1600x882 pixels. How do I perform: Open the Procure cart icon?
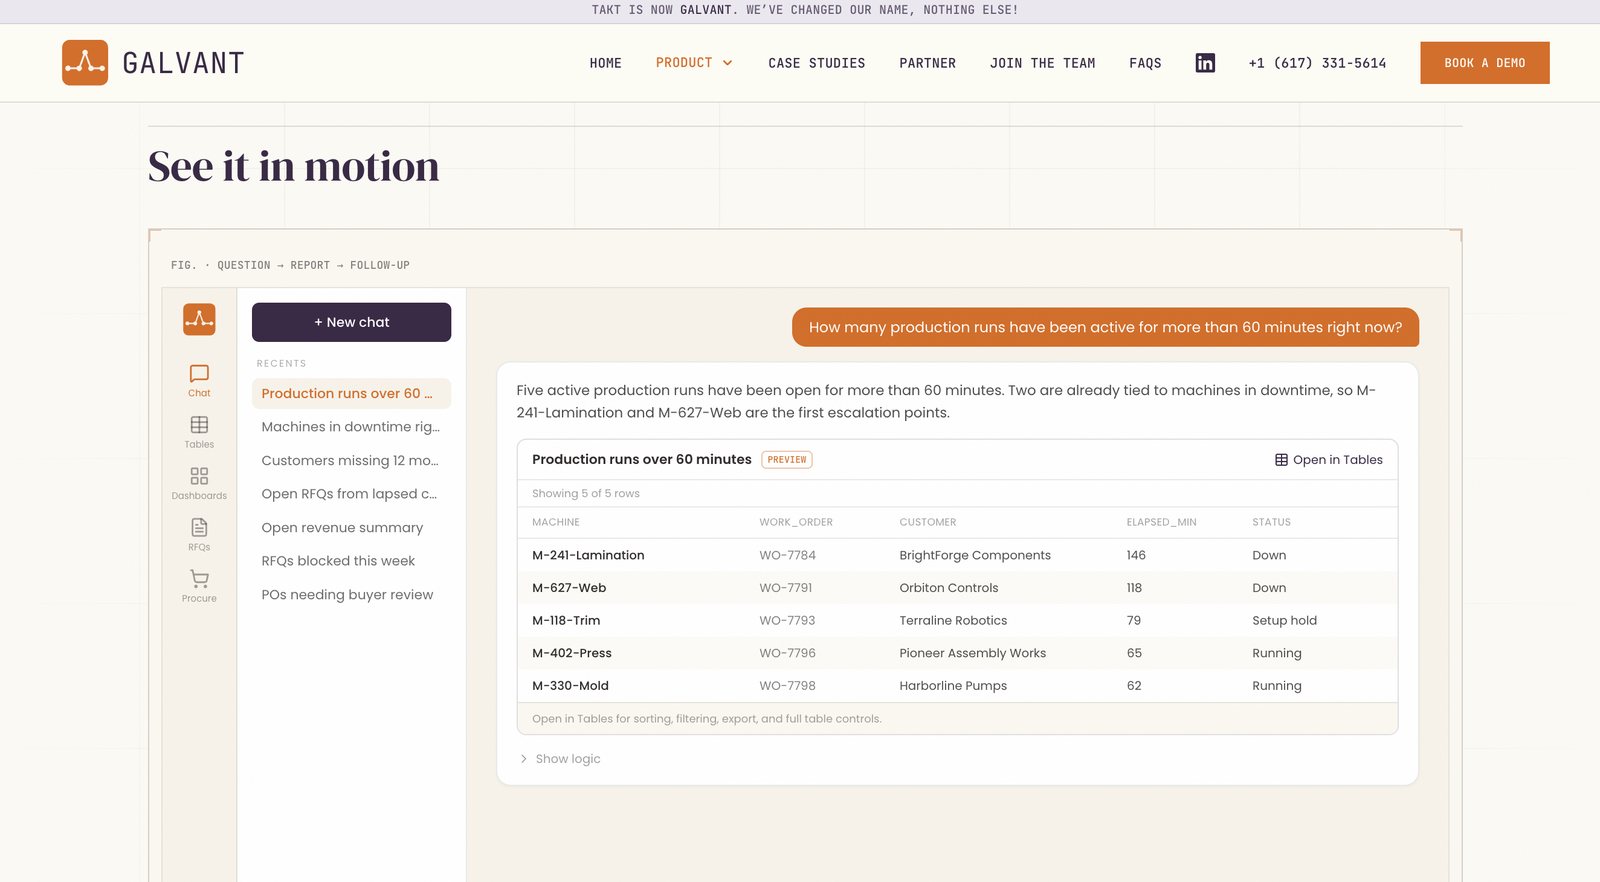pos(199,585)
